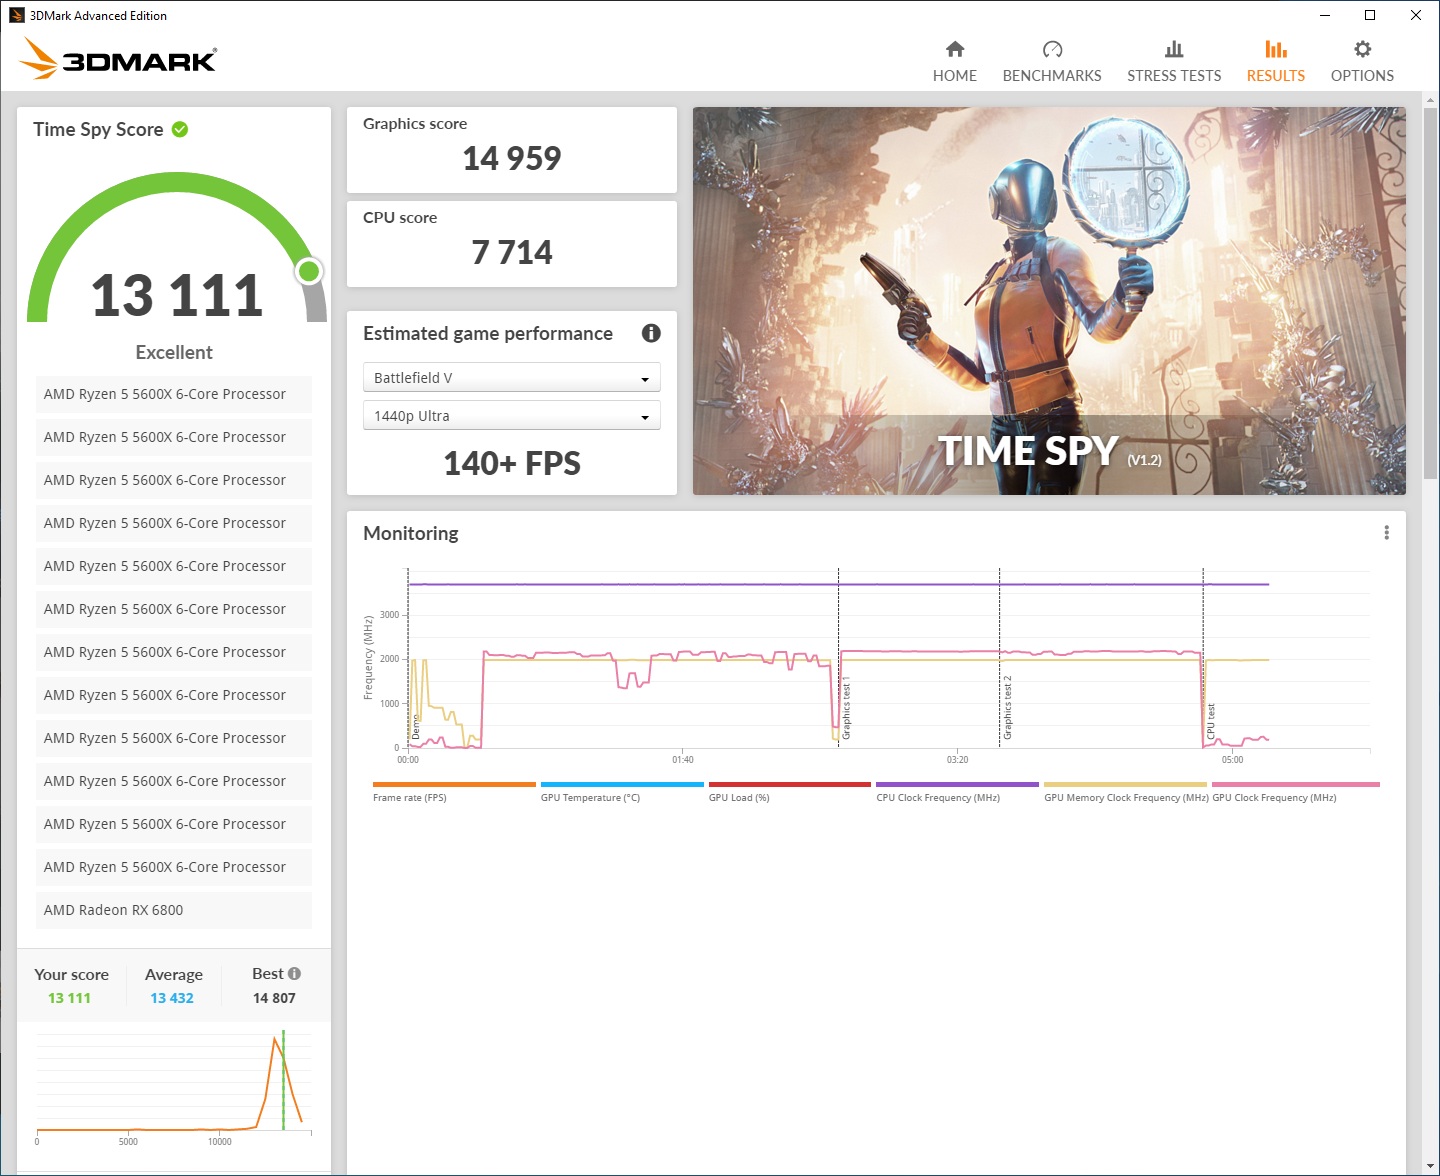Viewport: 1440px width, 1176px height.
Task: Click the red GPU Load color bar
Action: click(x=790, y=784)
